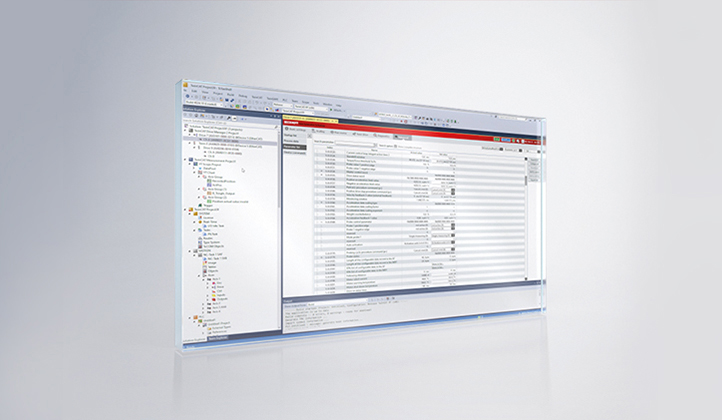This screenshot has width=722, height=420.
Task: Select the red Outputs folder icon
Action: [x=214, y=300]
